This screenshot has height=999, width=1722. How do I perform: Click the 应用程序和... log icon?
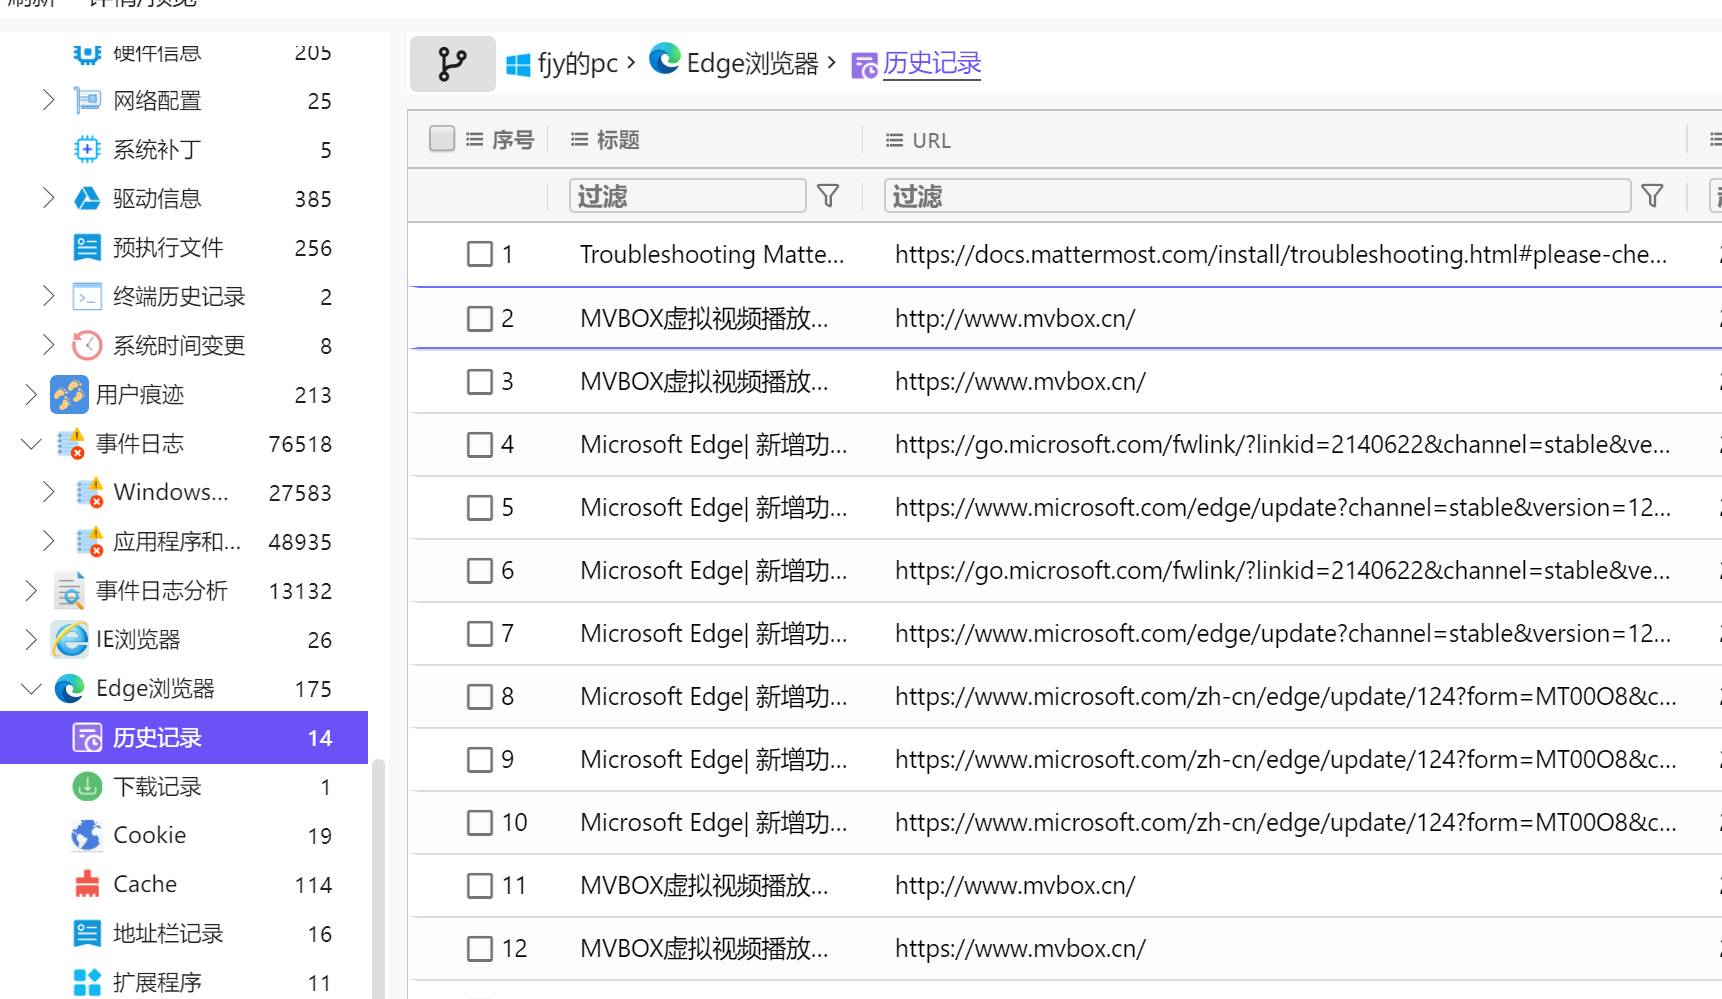[x=89, y=541]
